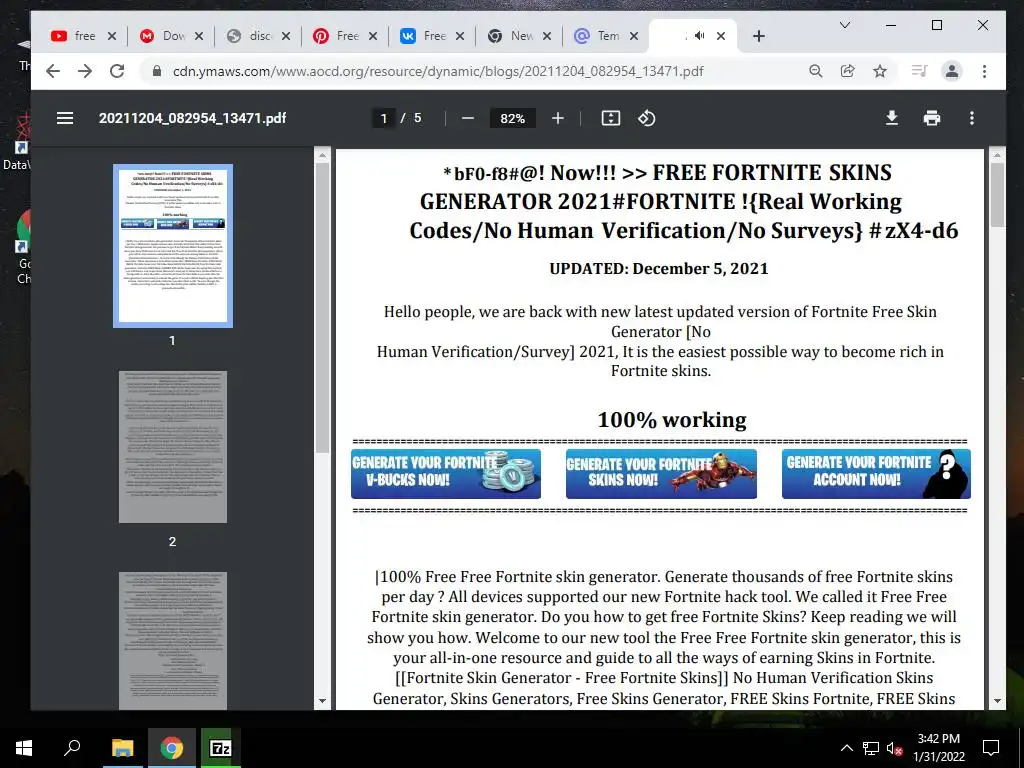The height and width of the screenshot is (768, 1024).
Task: Download the PDF file
Action: (x=891, y=118)
